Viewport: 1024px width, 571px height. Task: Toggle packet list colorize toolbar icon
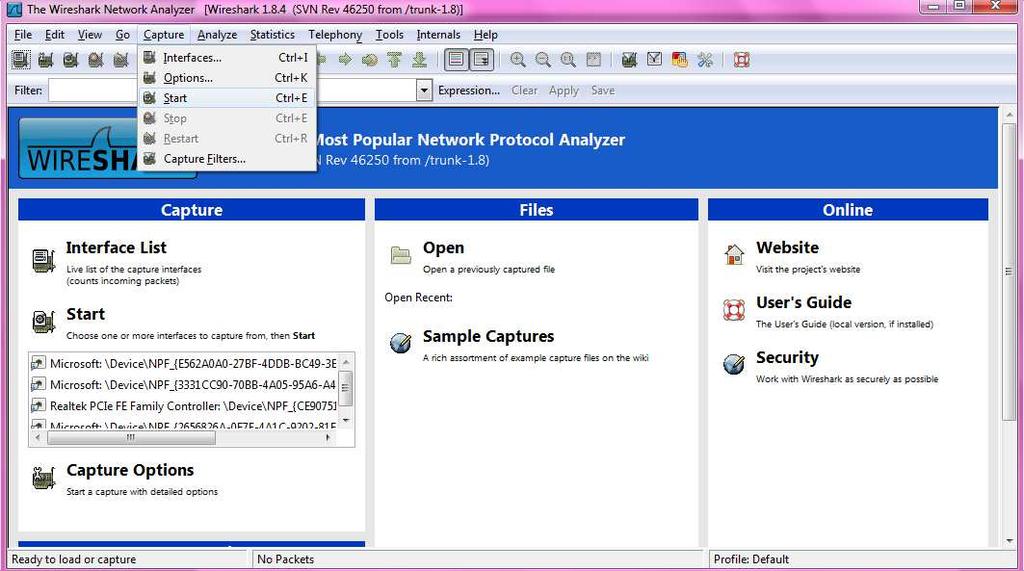[456, 60]
